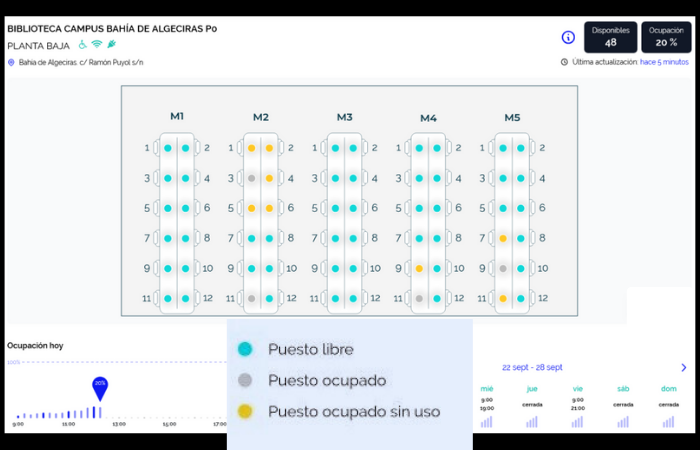Select unused yellow seat 9 at table M4

point(420,269)
